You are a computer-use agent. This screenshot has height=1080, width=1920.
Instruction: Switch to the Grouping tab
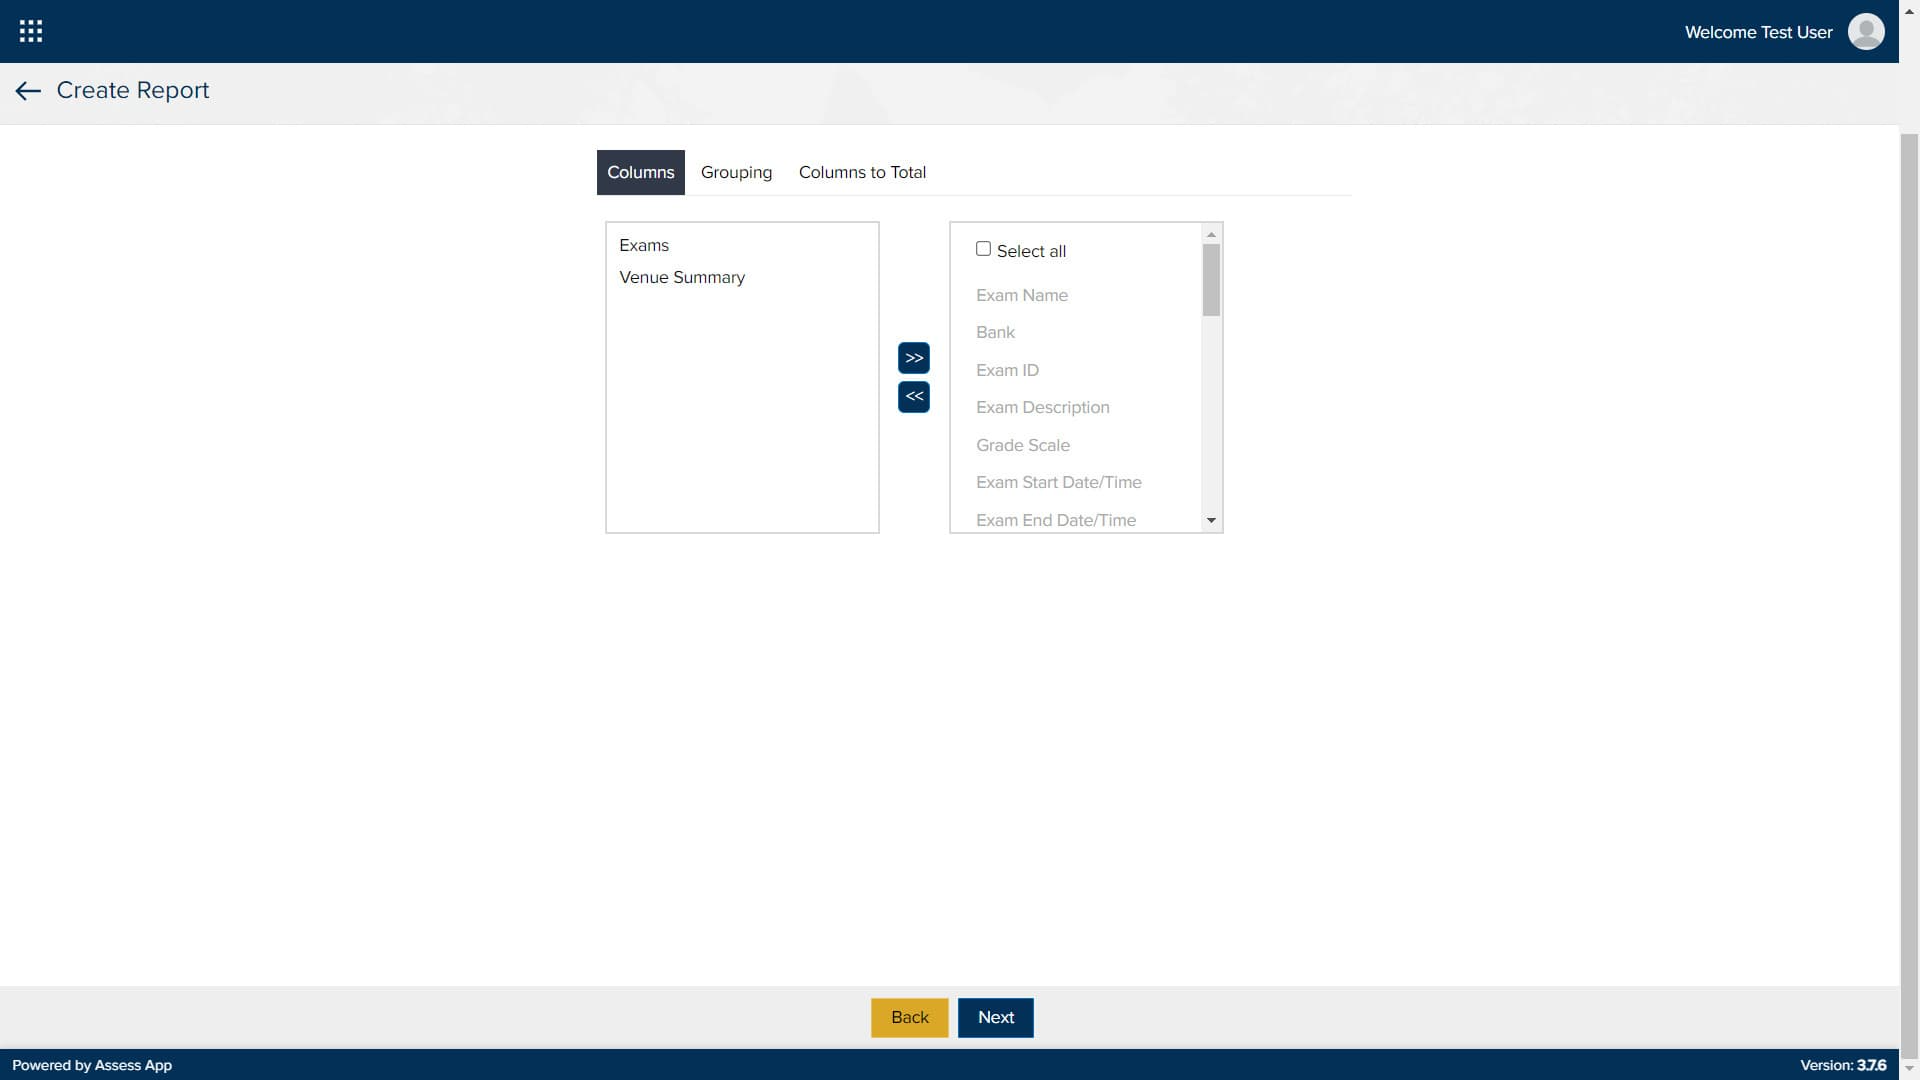point(736,172)
